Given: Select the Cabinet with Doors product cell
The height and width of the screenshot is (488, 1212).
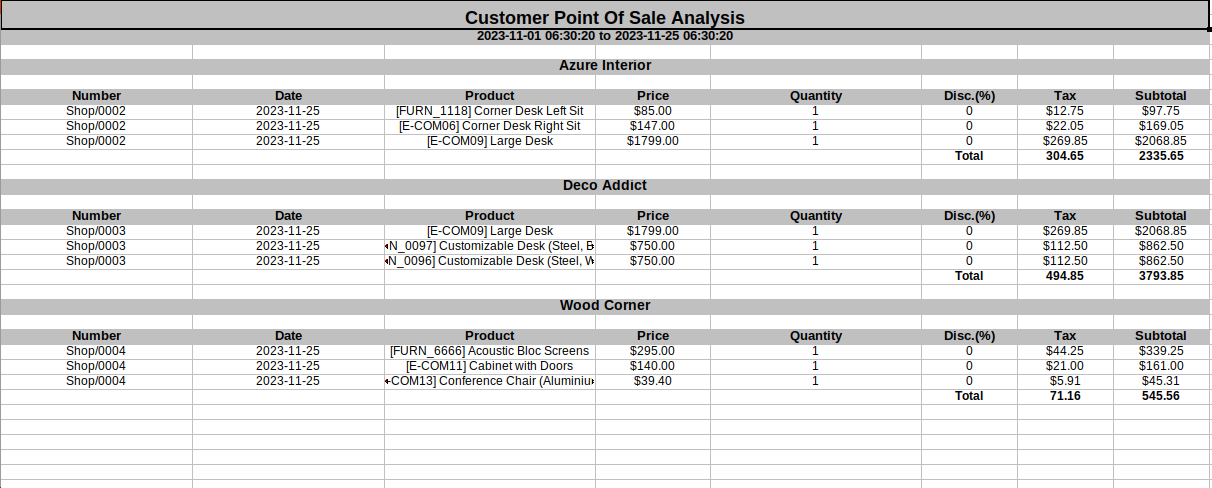Looking at the screenshot, I should coord(490,366).
